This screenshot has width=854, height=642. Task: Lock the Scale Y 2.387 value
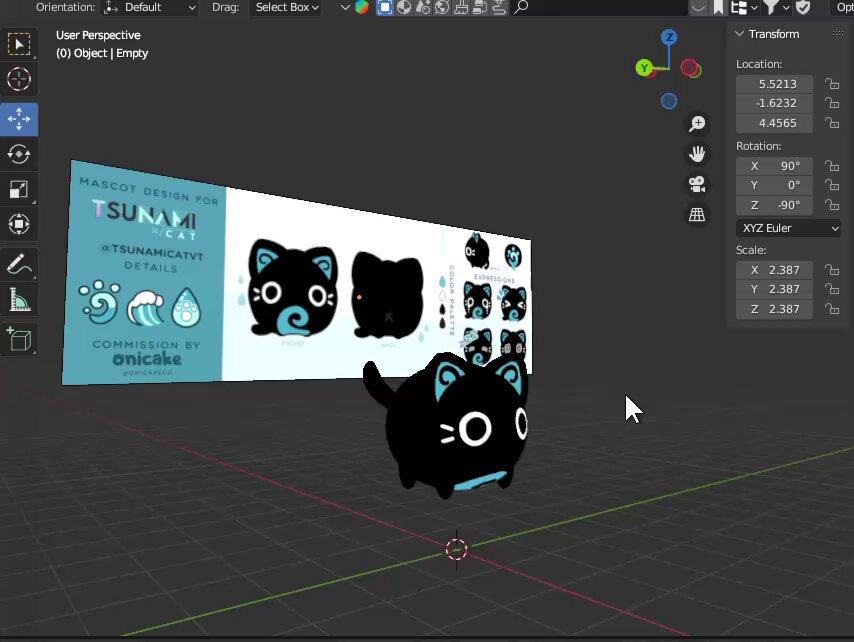click(832, 289)
